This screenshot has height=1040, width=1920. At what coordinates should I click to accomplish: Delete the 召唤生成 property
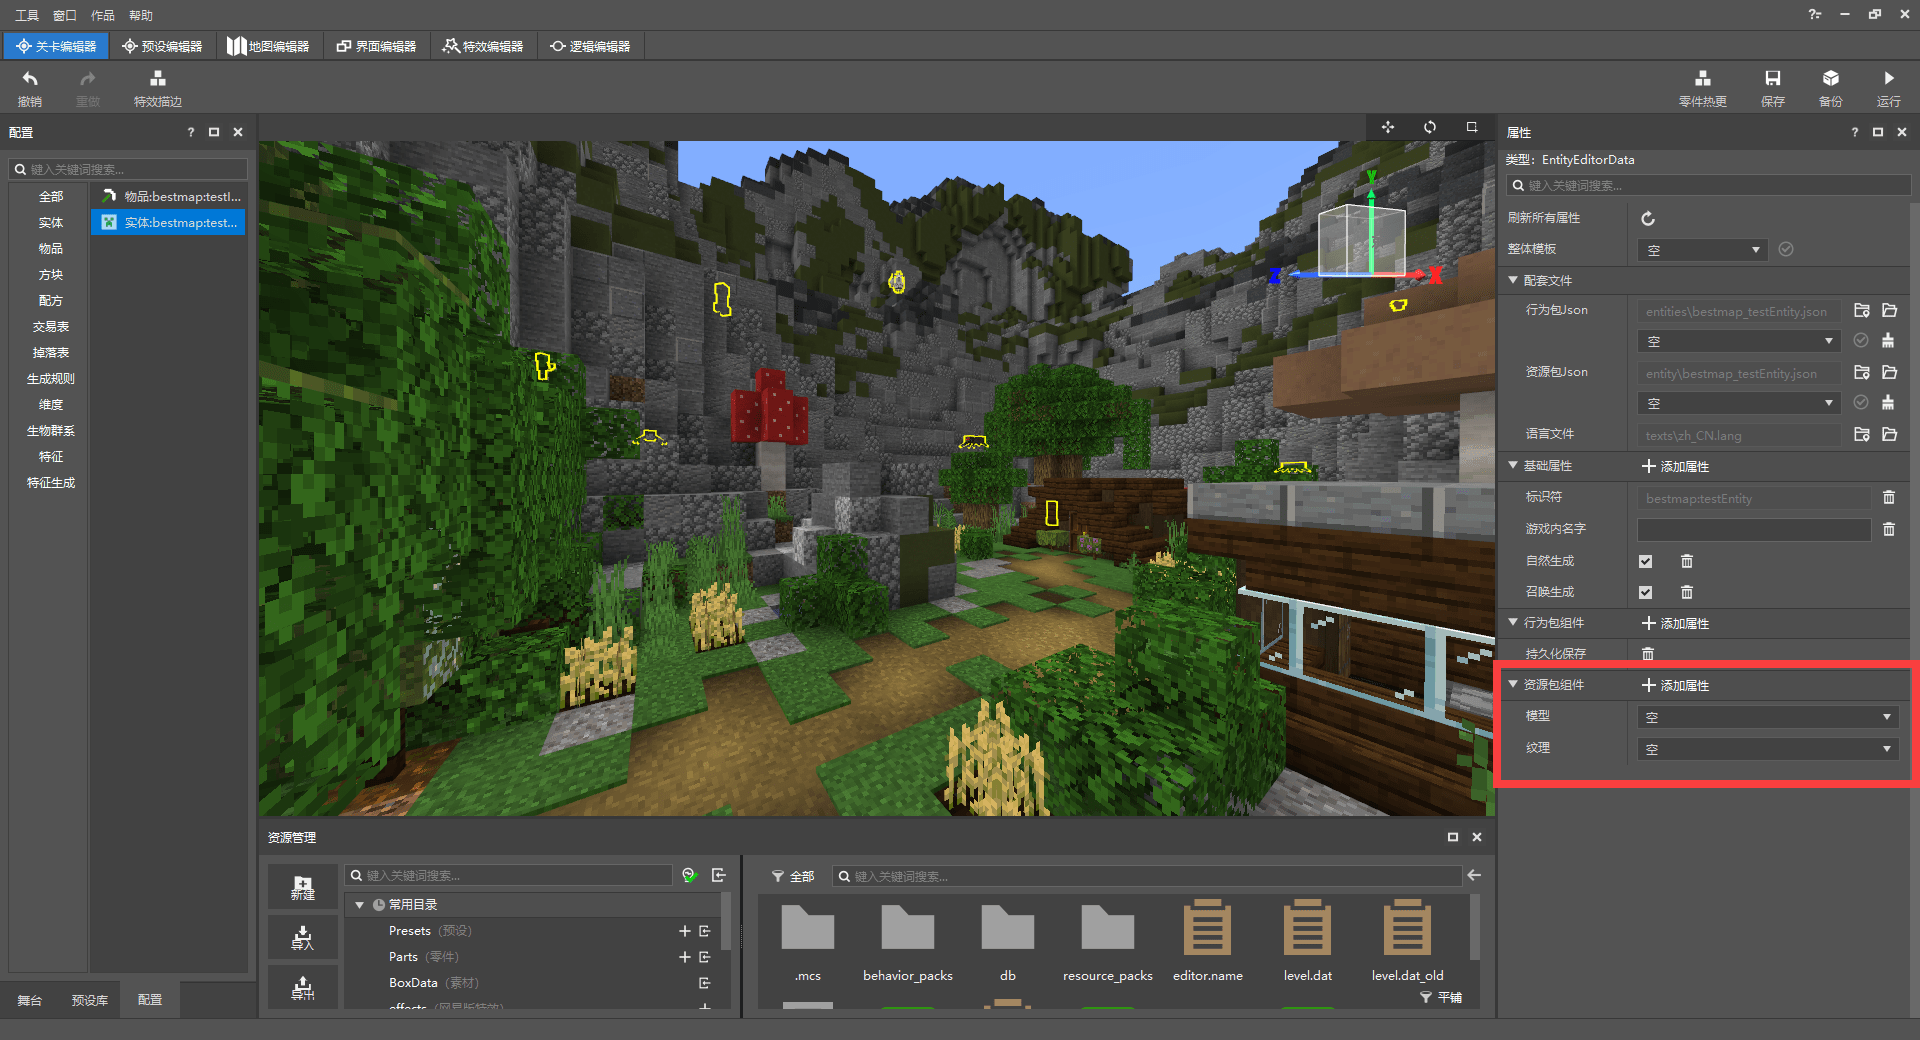click(x=1687, y=592)
